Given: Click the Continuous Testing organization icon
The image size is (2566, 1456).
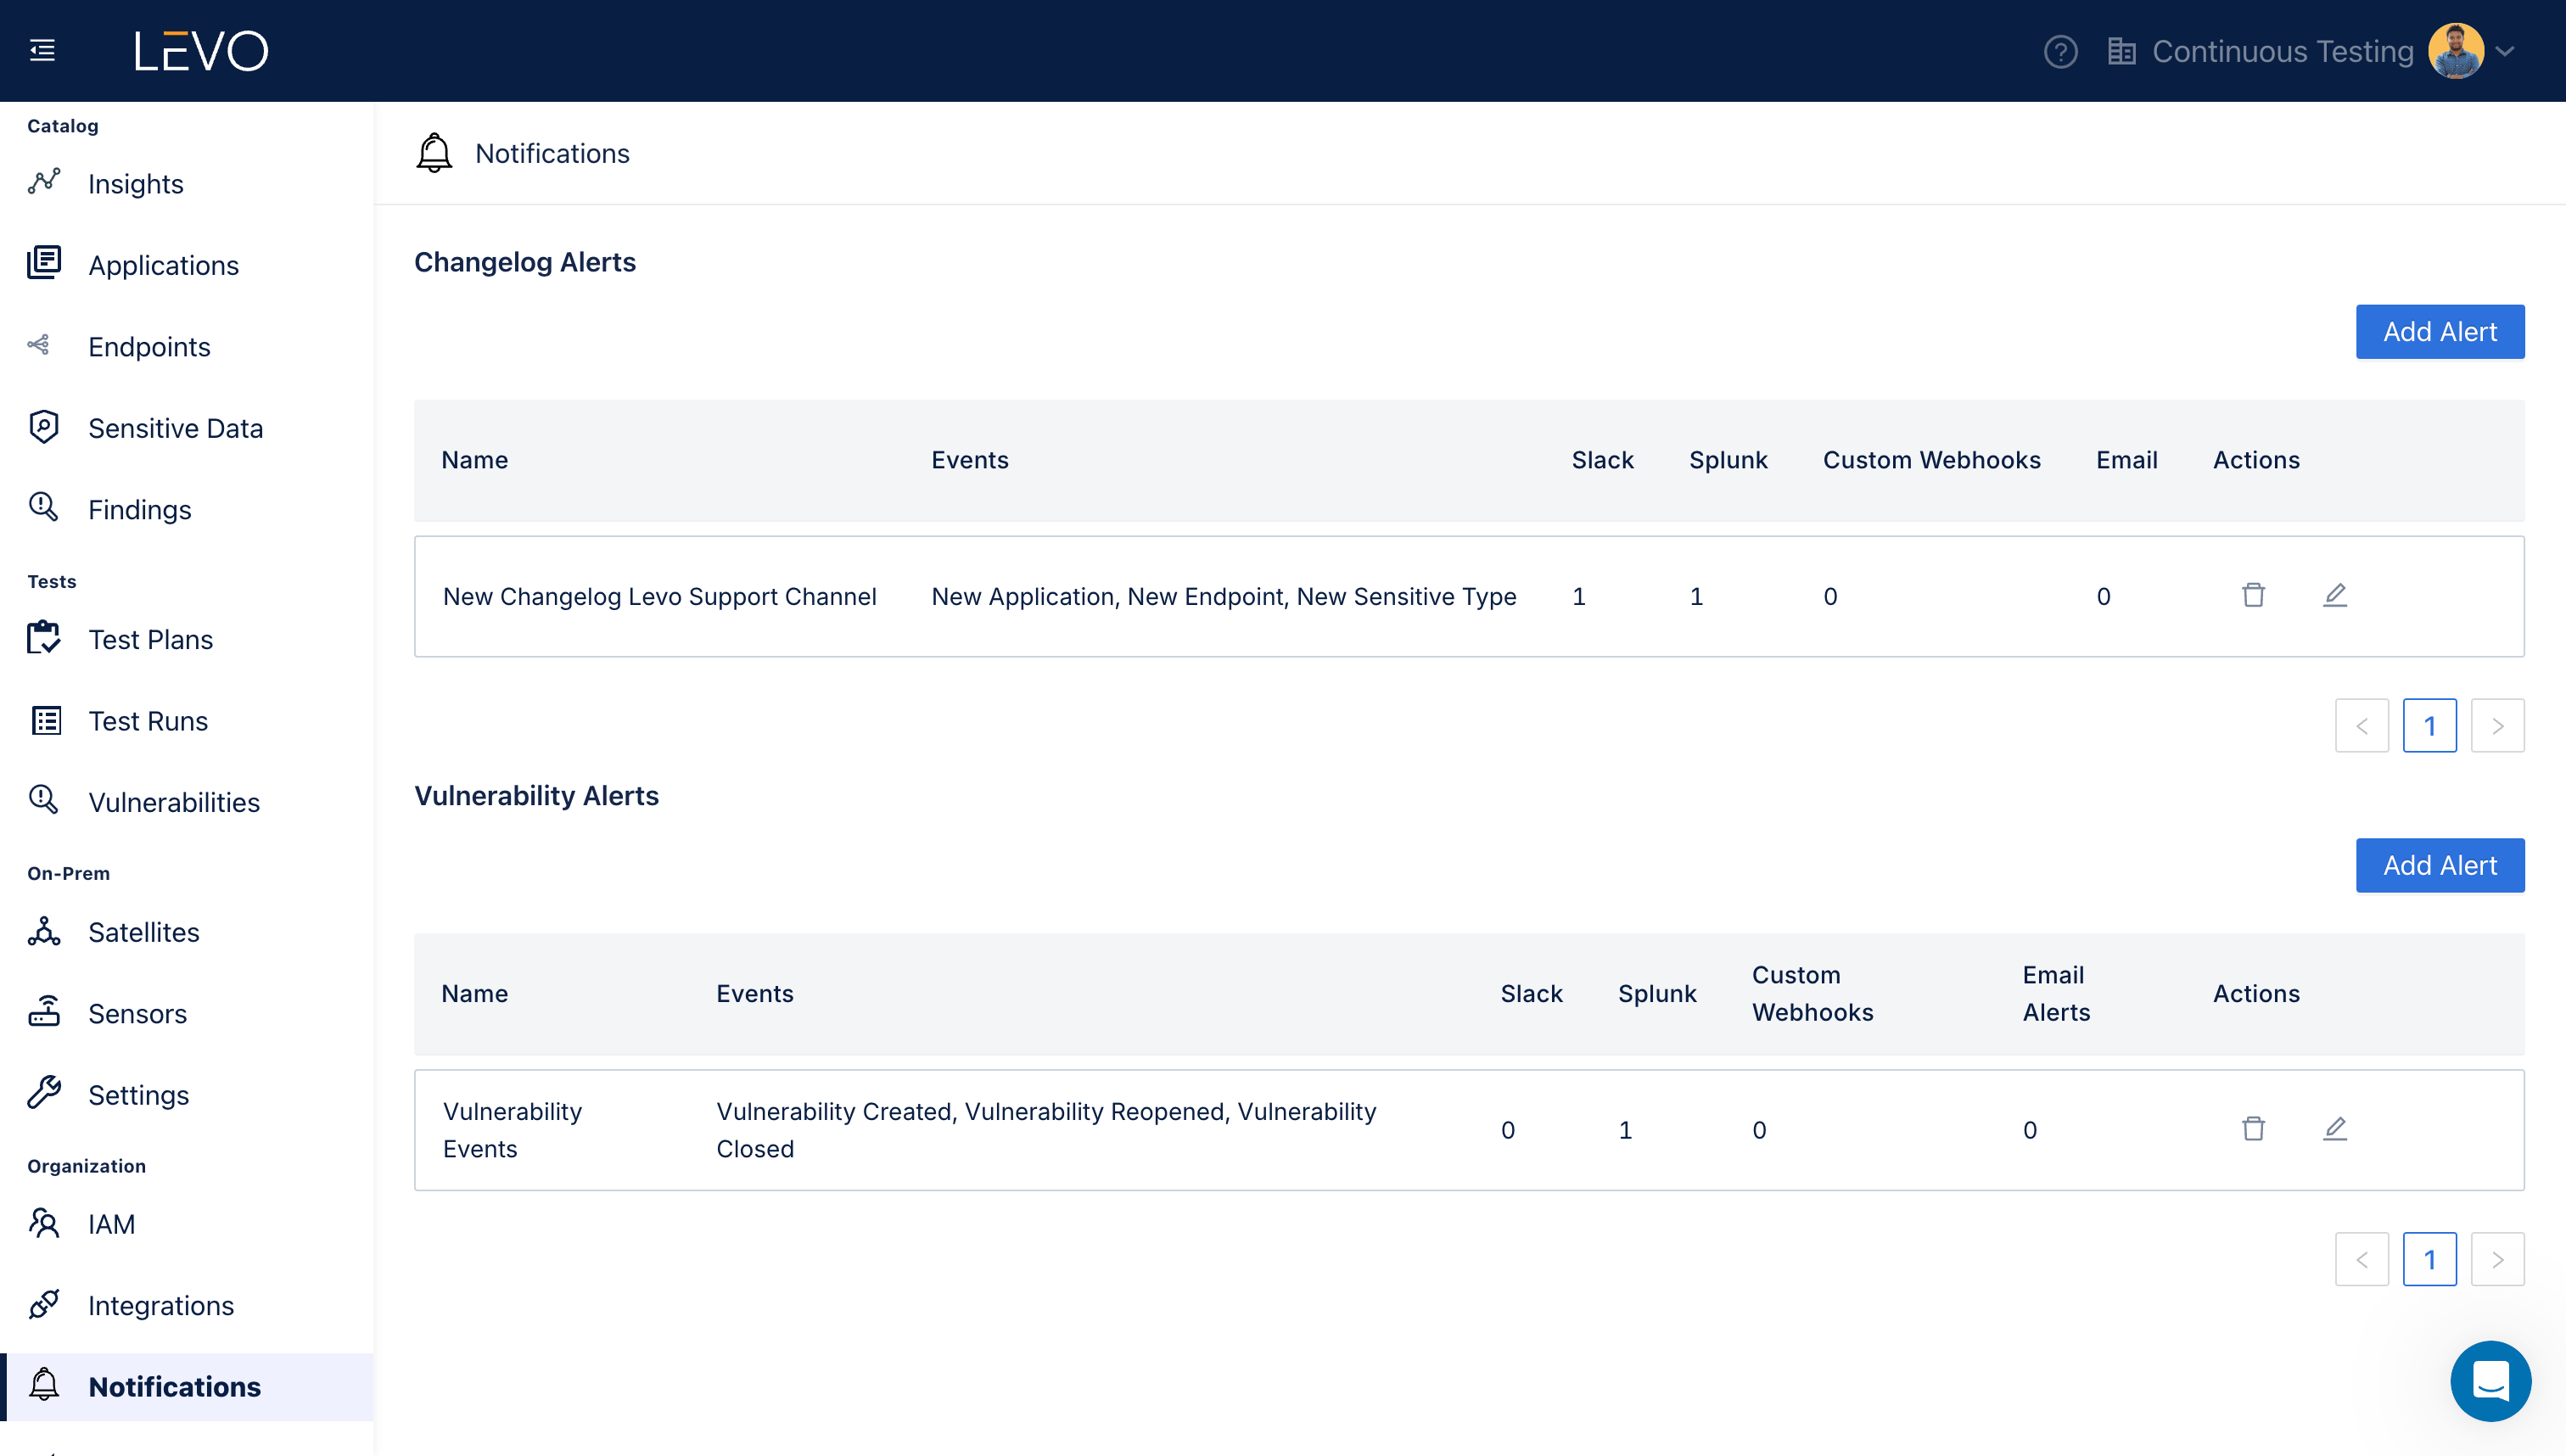Looking at the screenshot, I should pos(2121,51).
